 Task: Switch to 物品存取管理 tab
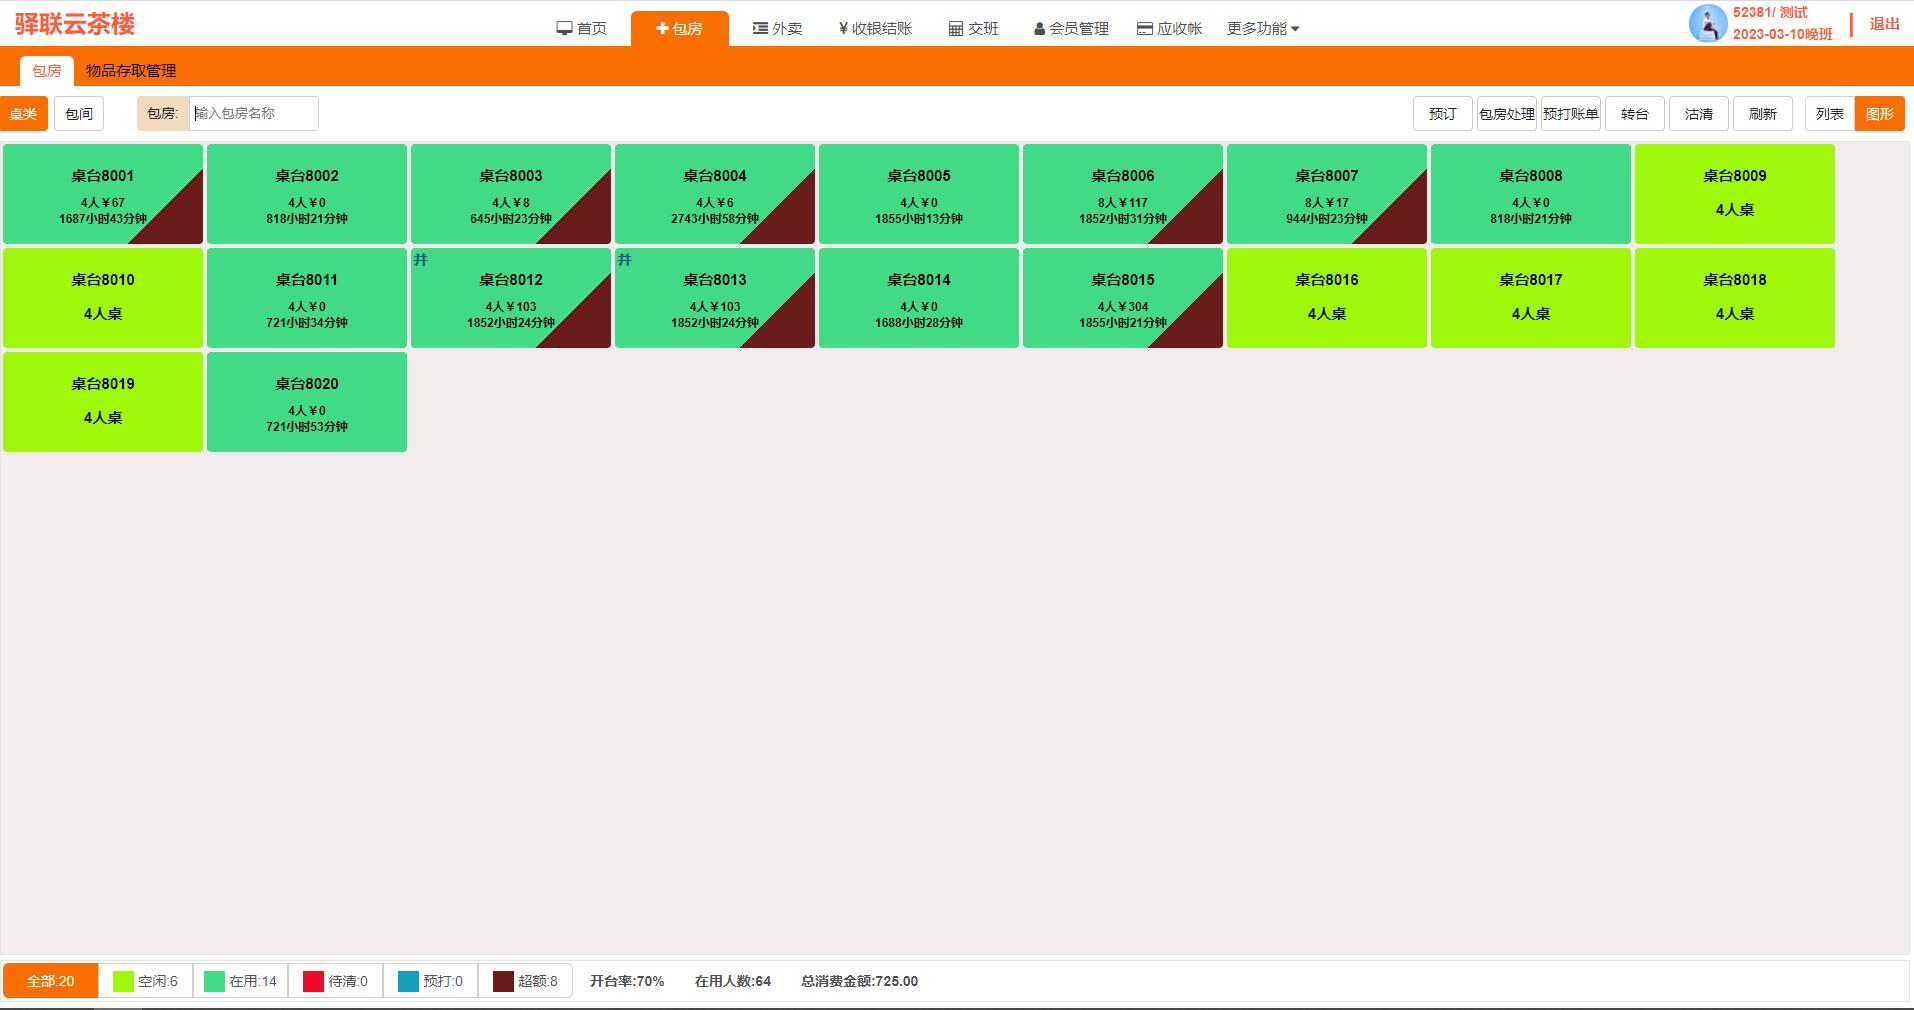pyautogui.click(x=131, y=71)
